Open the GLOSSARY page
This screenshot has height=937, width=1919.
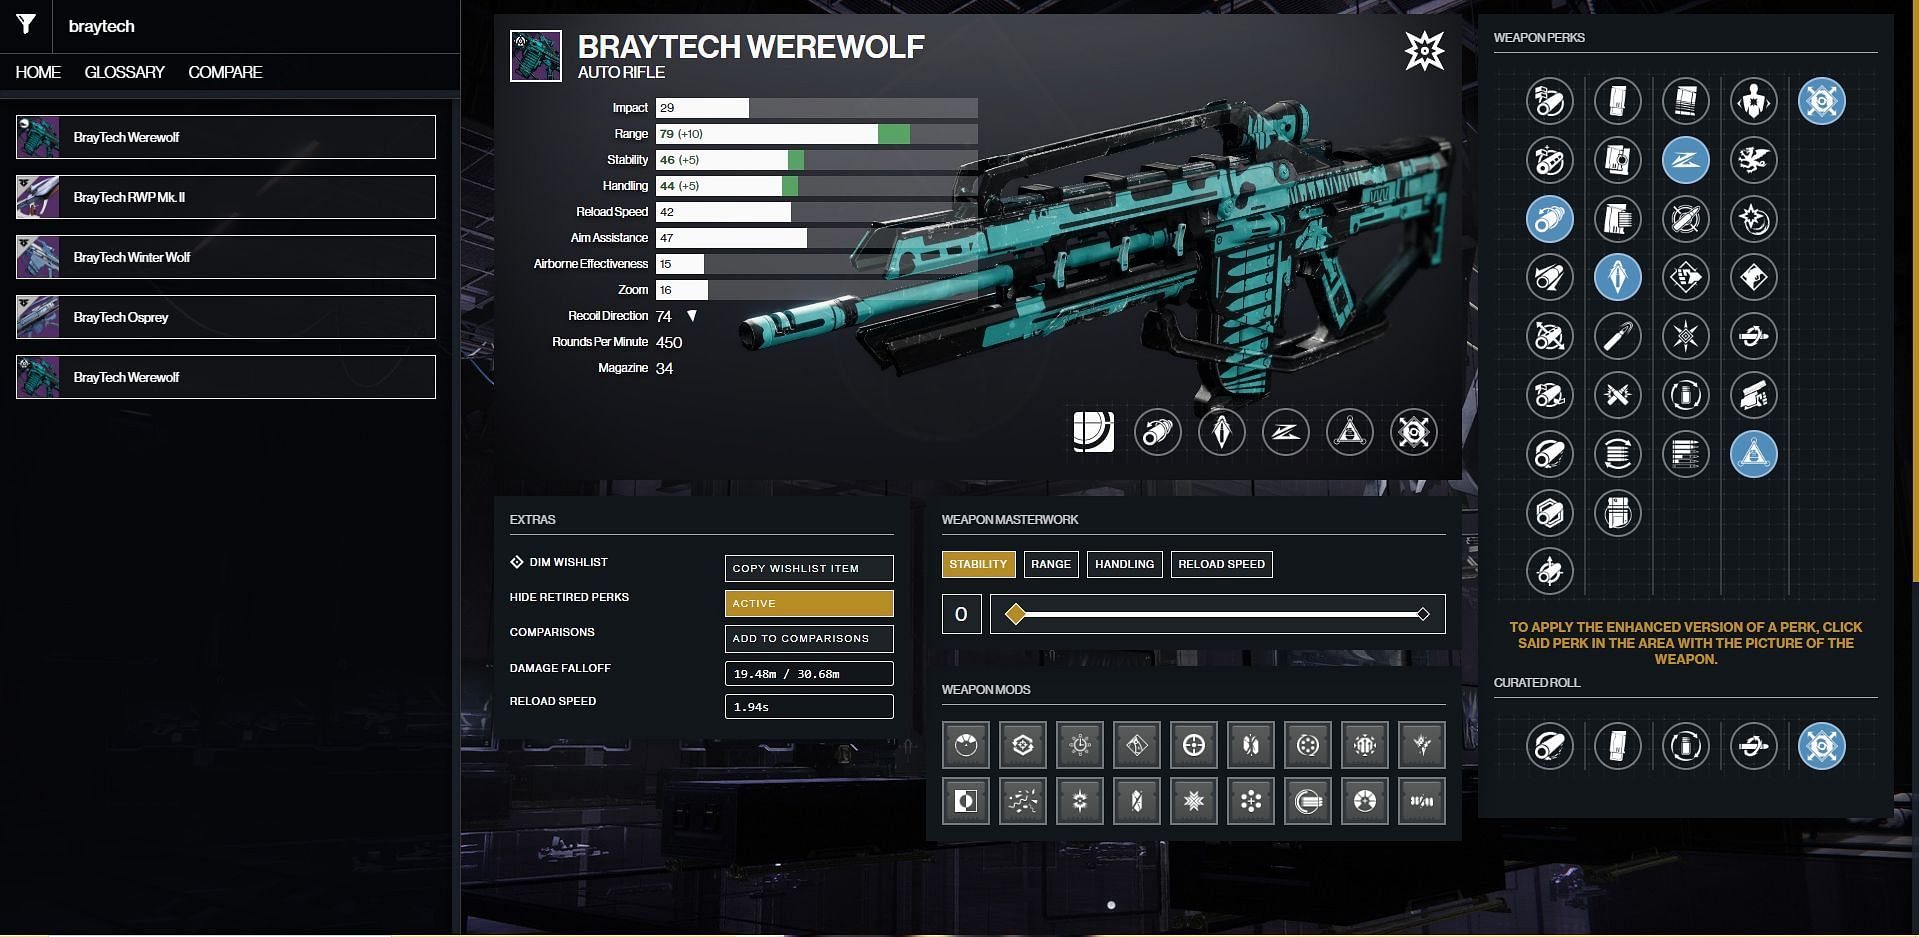pos(124,72)
